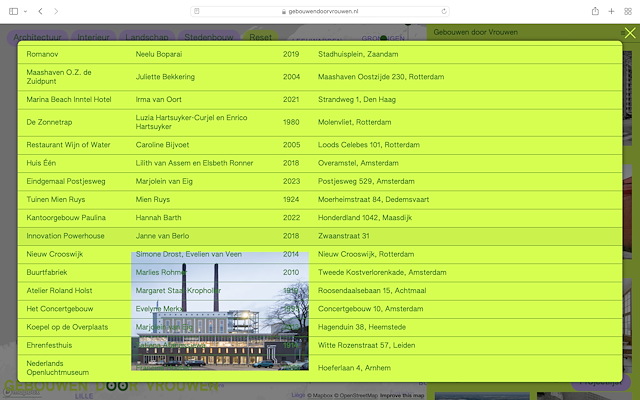Select the Romanov project entry

click(x=43, y=55)
